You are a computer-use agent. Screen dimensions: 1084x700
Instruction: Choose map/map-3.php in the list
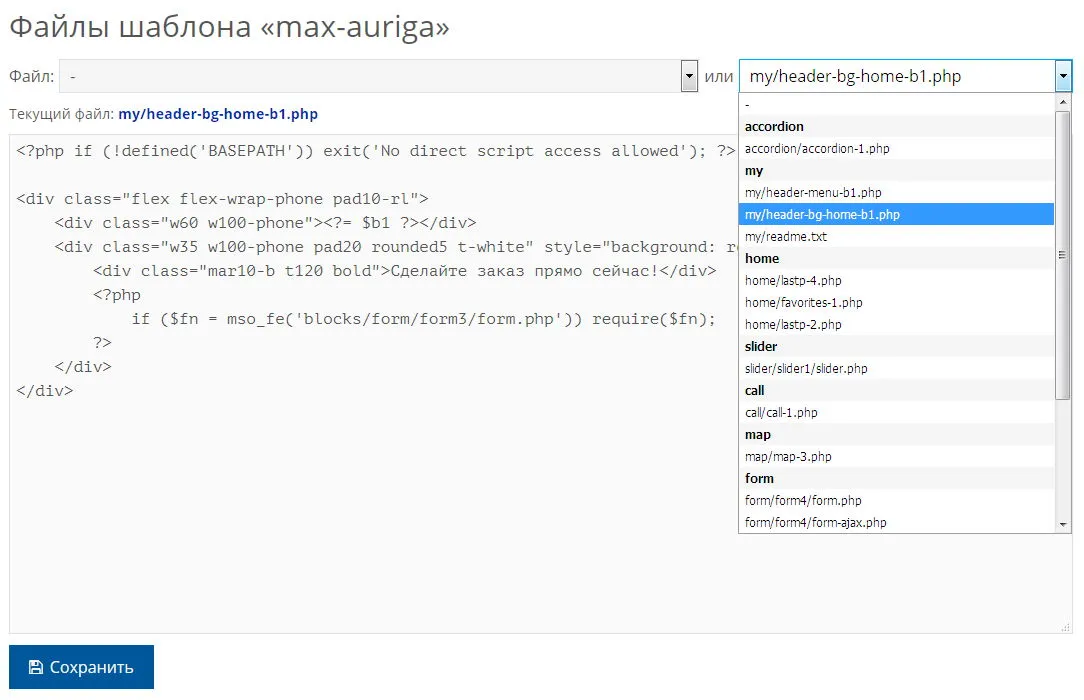tap(788, 456)
